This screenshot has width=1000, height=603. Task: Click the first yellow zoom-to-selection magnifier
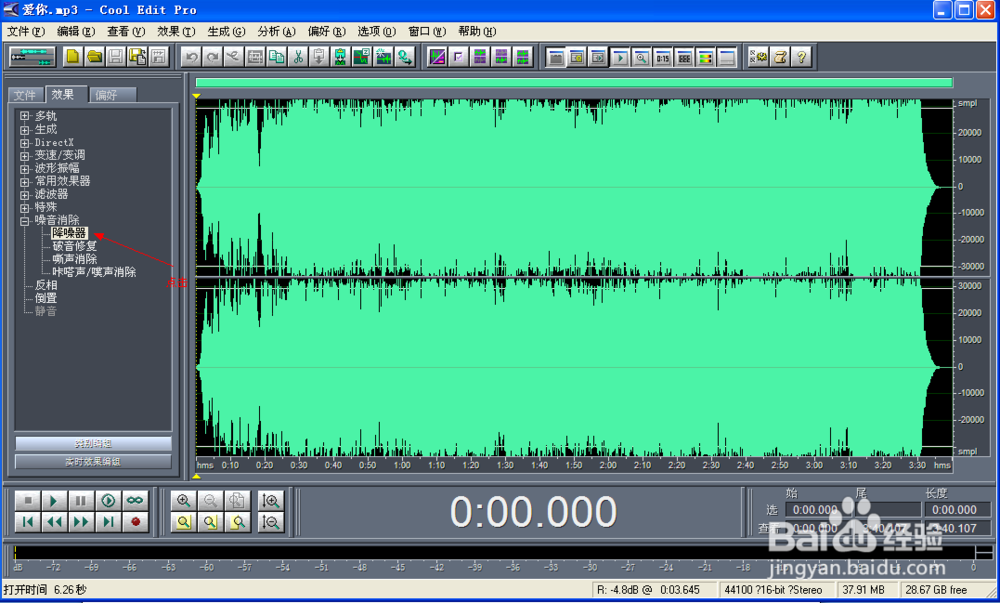click(x=184, y=522)
